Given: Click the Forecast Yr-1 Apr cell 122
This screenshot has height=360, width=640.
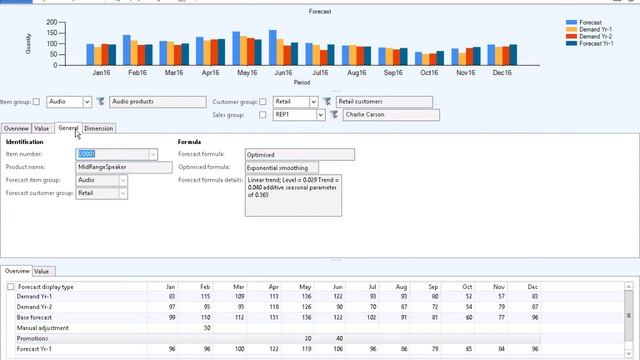Looking at the screenshot, I should pos(273,349).
